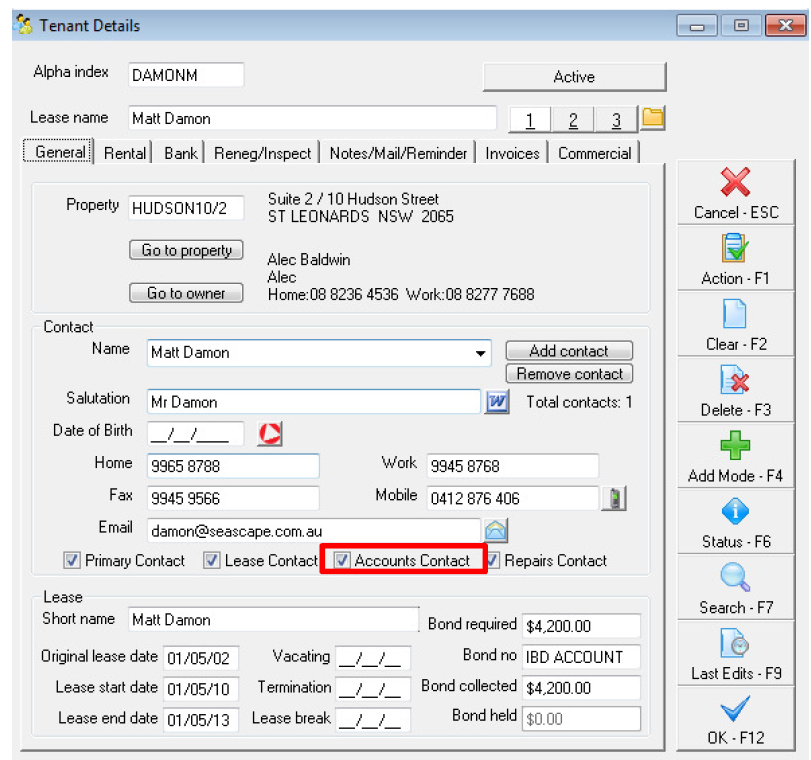Click the Original lease date field
The height and width of the screenshot is (760, 811).
[201, 658]
